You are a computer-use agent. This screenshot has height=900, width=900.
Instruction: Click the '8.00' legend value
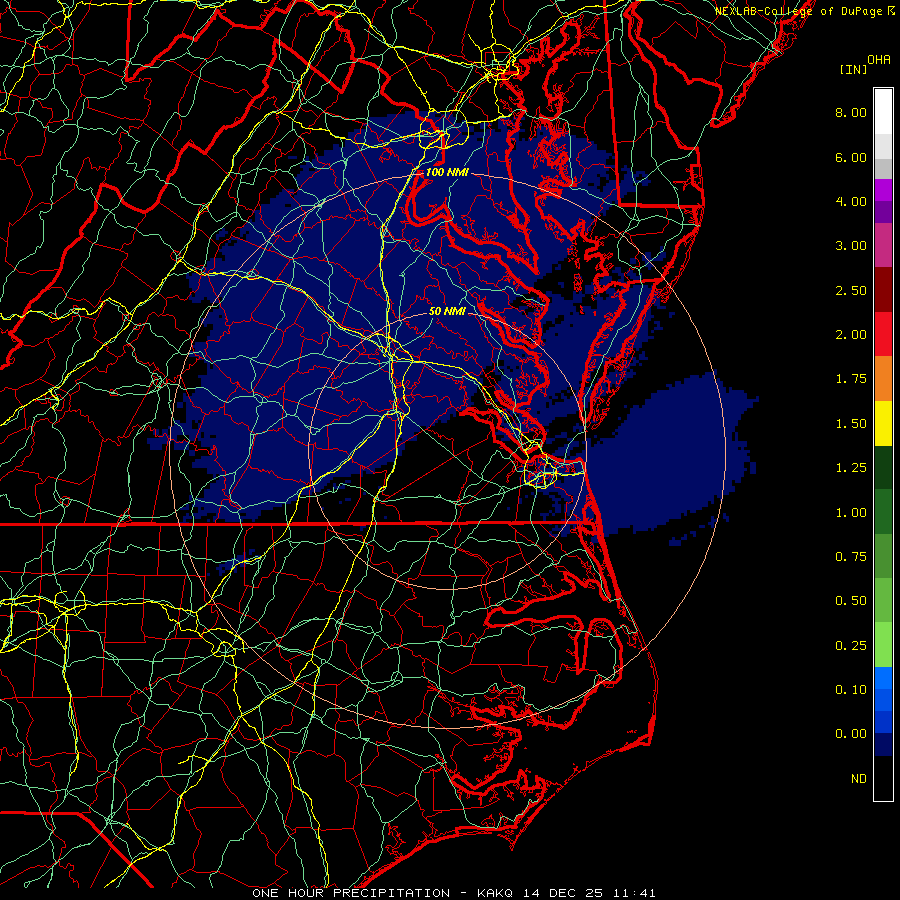(x=851, y=112)
